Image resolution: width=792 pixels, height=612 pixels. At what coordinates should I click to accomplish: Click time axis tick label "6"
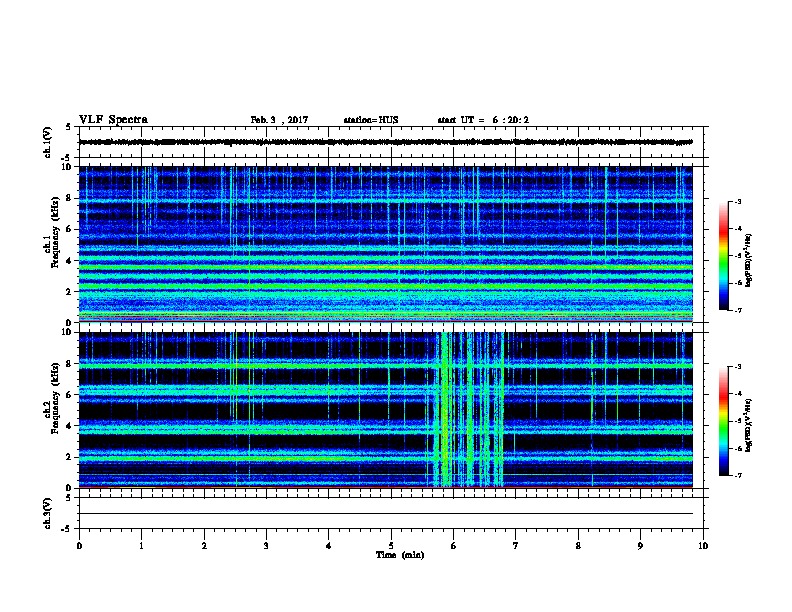[454, 545]
